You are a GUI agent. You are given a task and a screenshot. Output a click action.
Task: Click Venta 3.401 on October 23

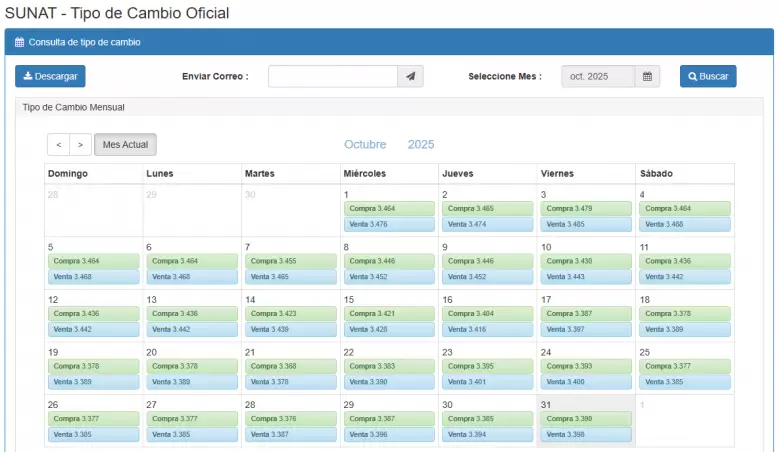tap(487, 381)
